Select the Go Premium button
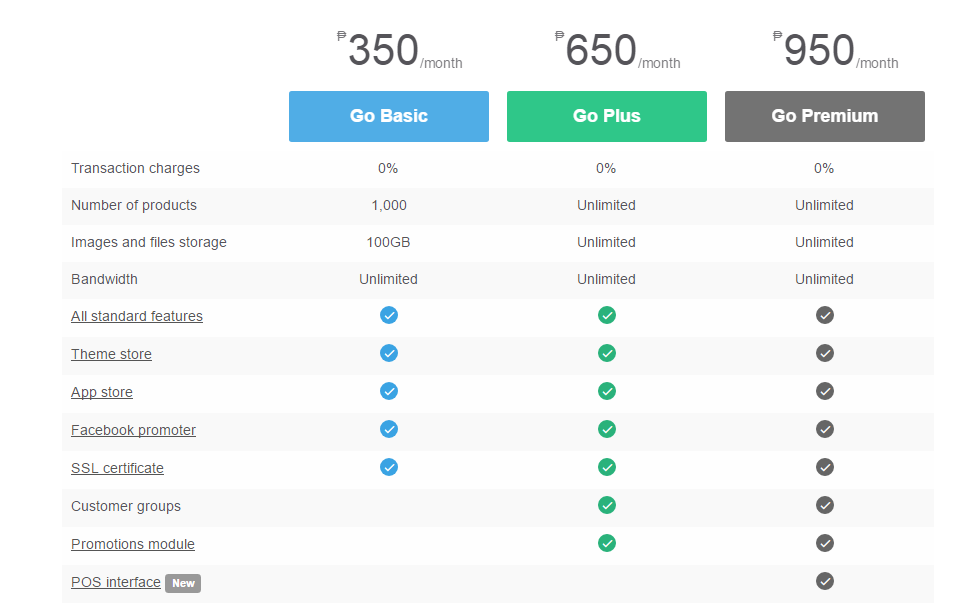Screen dimensions: 954x610 pyautogui.click(x=824, y=116)
